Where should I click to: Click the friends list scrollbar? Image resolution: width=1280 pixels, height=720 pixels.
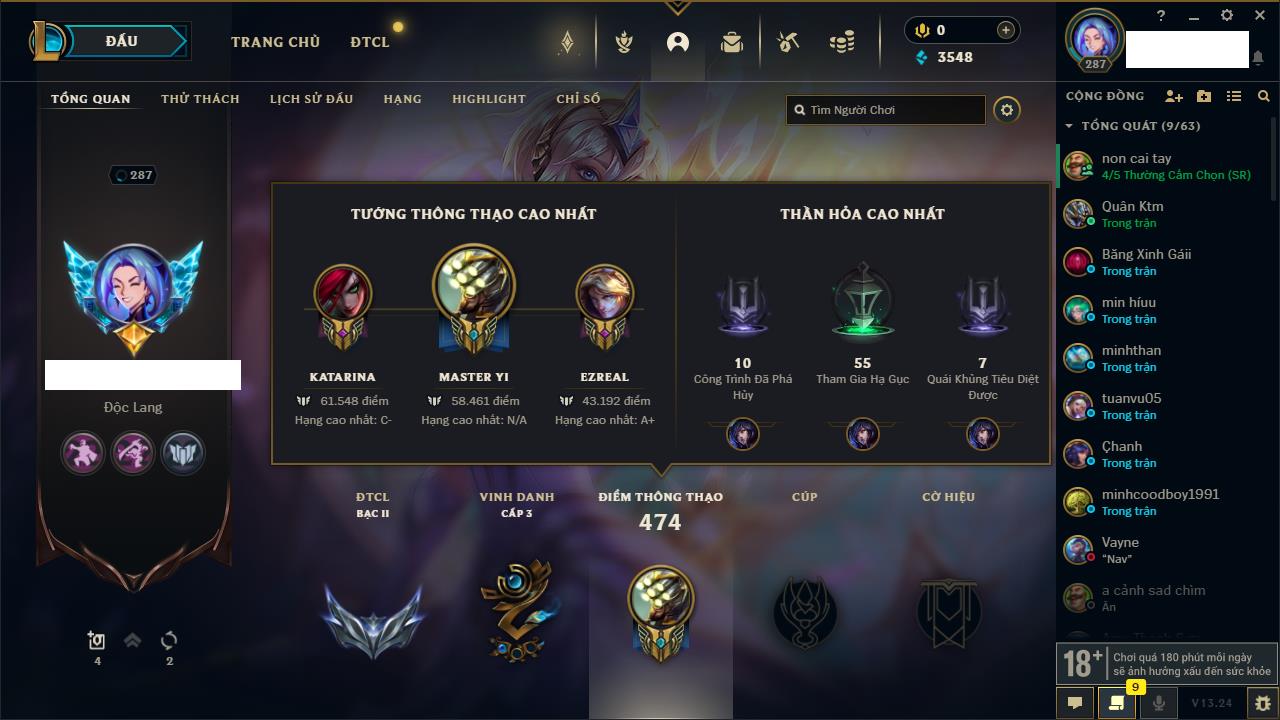pos(1274,172)
